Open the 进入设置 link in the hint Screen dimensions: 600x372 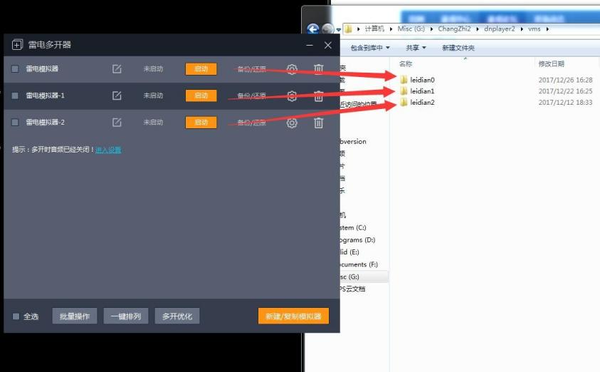point(108,150)
